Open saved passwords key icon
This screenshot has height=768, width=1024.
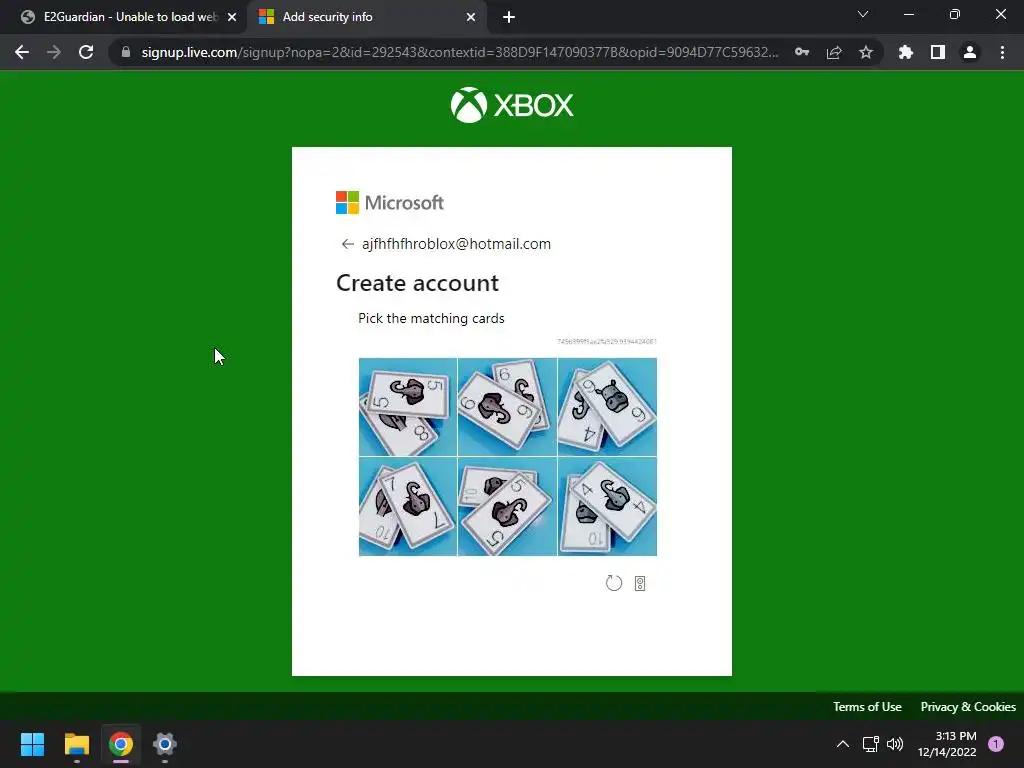pos(802,52)
